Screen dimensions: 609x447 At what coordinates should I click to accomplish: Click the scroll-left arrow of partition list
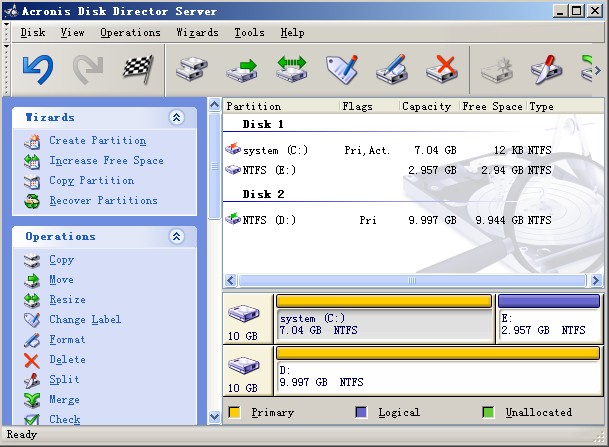(230, 280)
